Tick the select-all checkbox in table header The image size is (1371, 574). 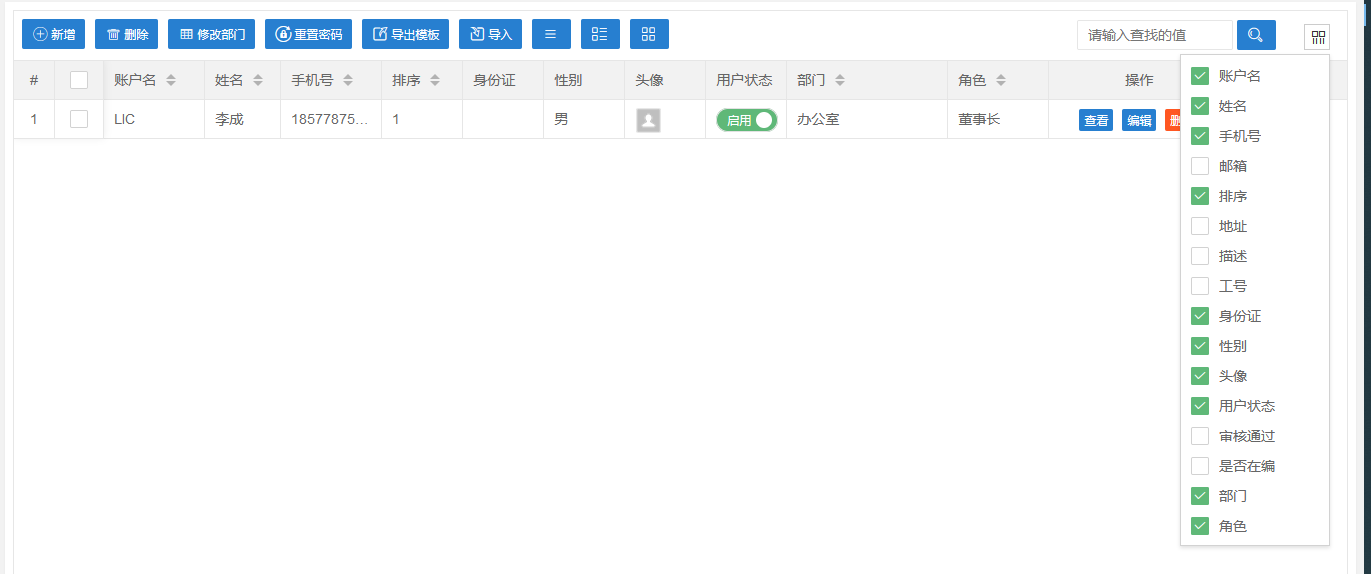[x=79, y=80]
